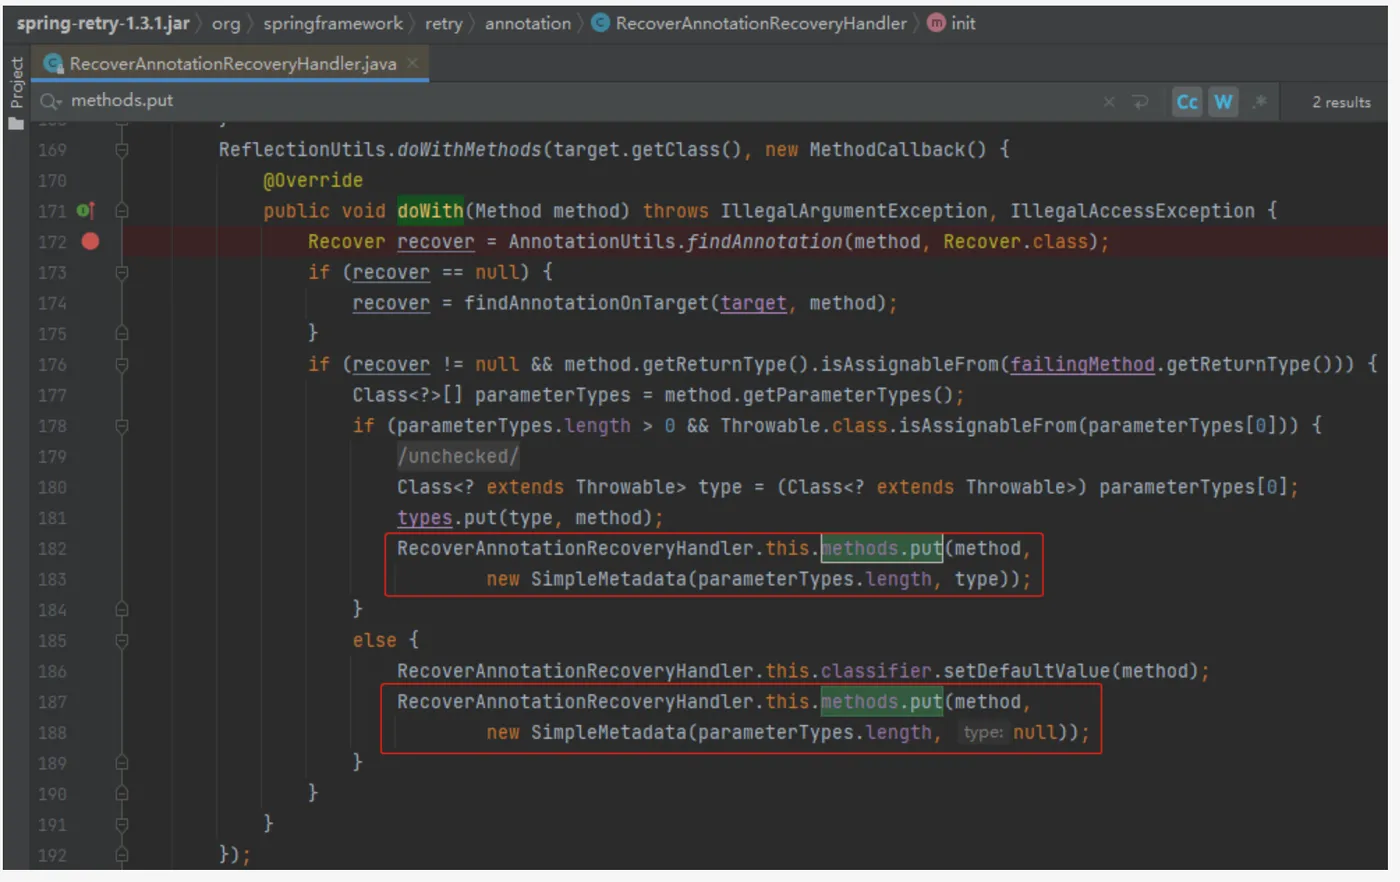Click the spring-retry-1.3.1.jar breadcrumb
Screen dimensions: 1400x882
103,23
